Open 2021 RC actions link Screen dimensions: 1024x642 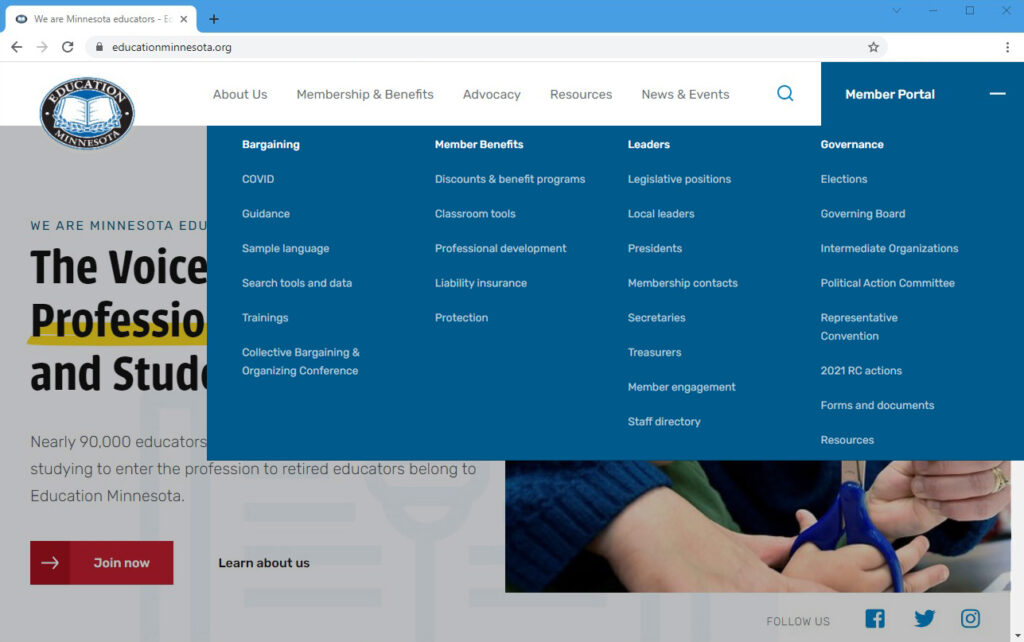coord(861,370)
